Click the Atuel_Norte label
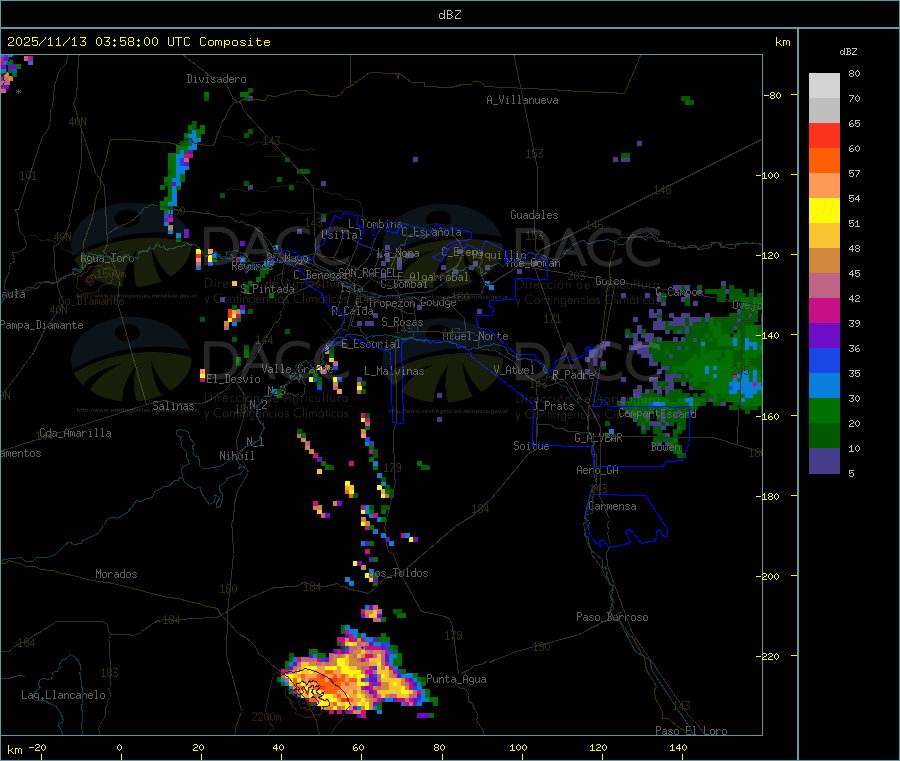Screen dimensions: 900x761 pos(475,336)
